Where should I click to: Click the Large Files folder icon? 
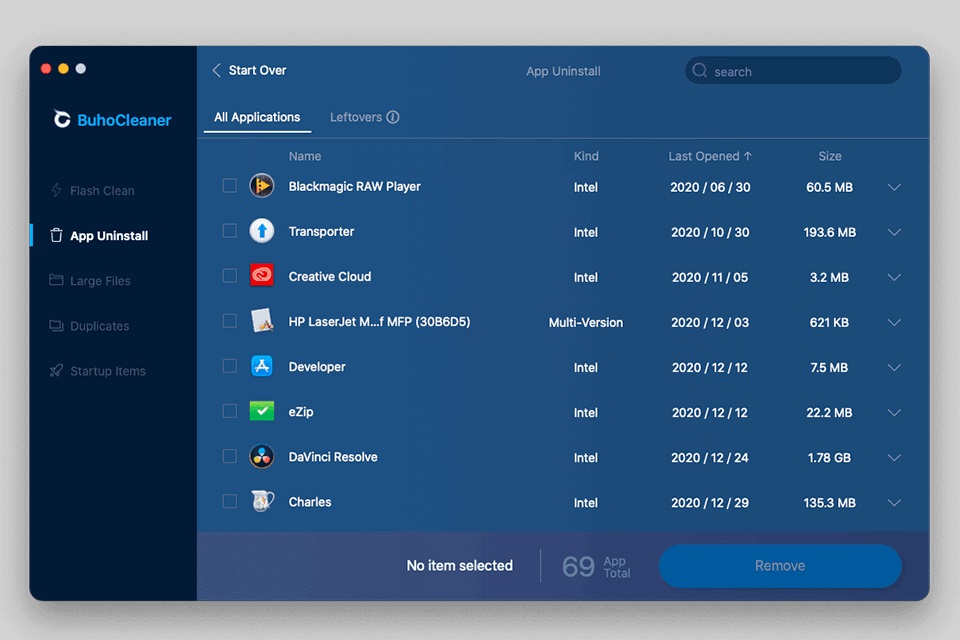click(x=56, y=280)
